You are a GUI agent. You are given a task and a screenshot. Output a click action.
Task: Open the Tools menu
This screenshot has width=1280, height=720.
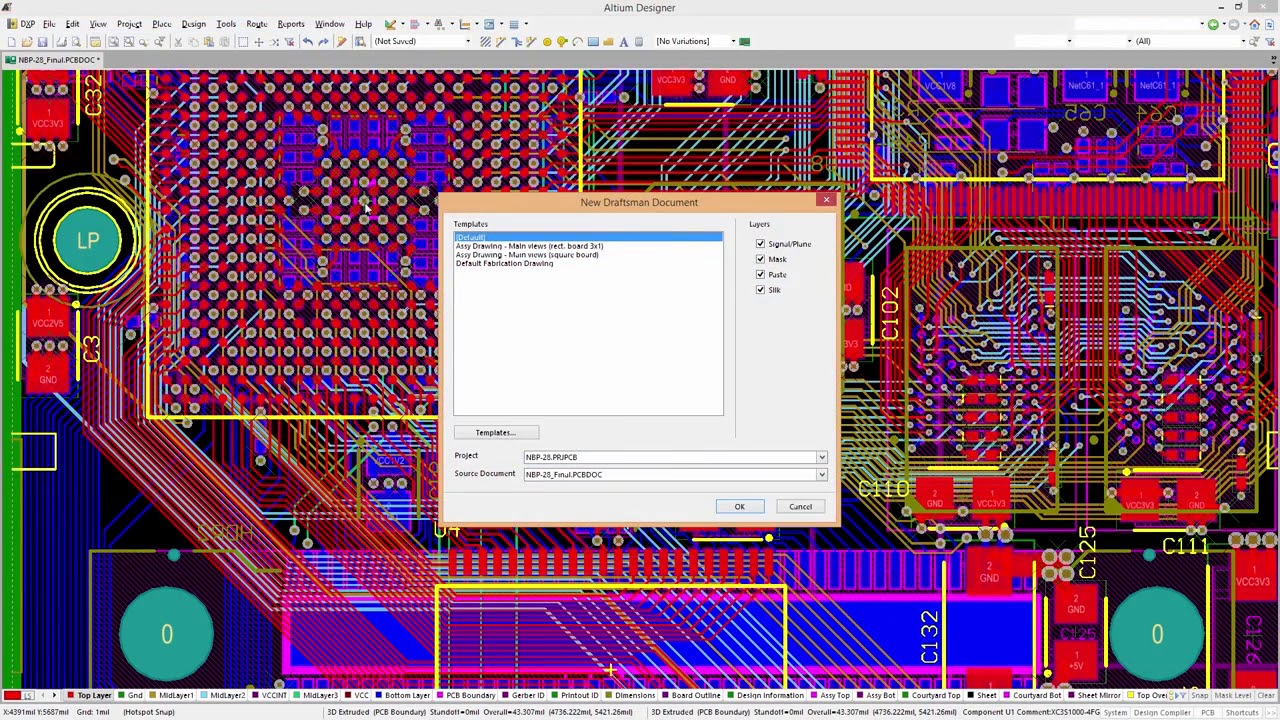(x=226, y=24)
